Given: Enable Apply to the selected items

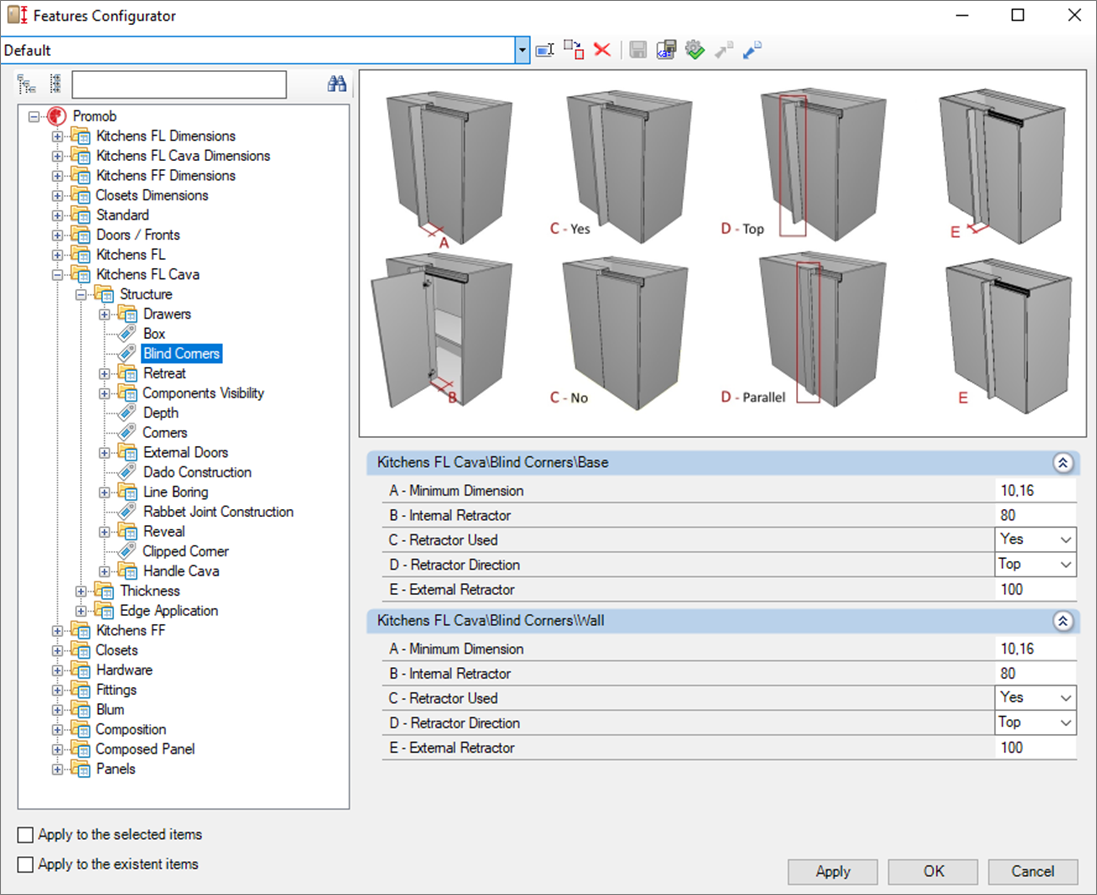Looking at the screenshot, I should [26, 835].
